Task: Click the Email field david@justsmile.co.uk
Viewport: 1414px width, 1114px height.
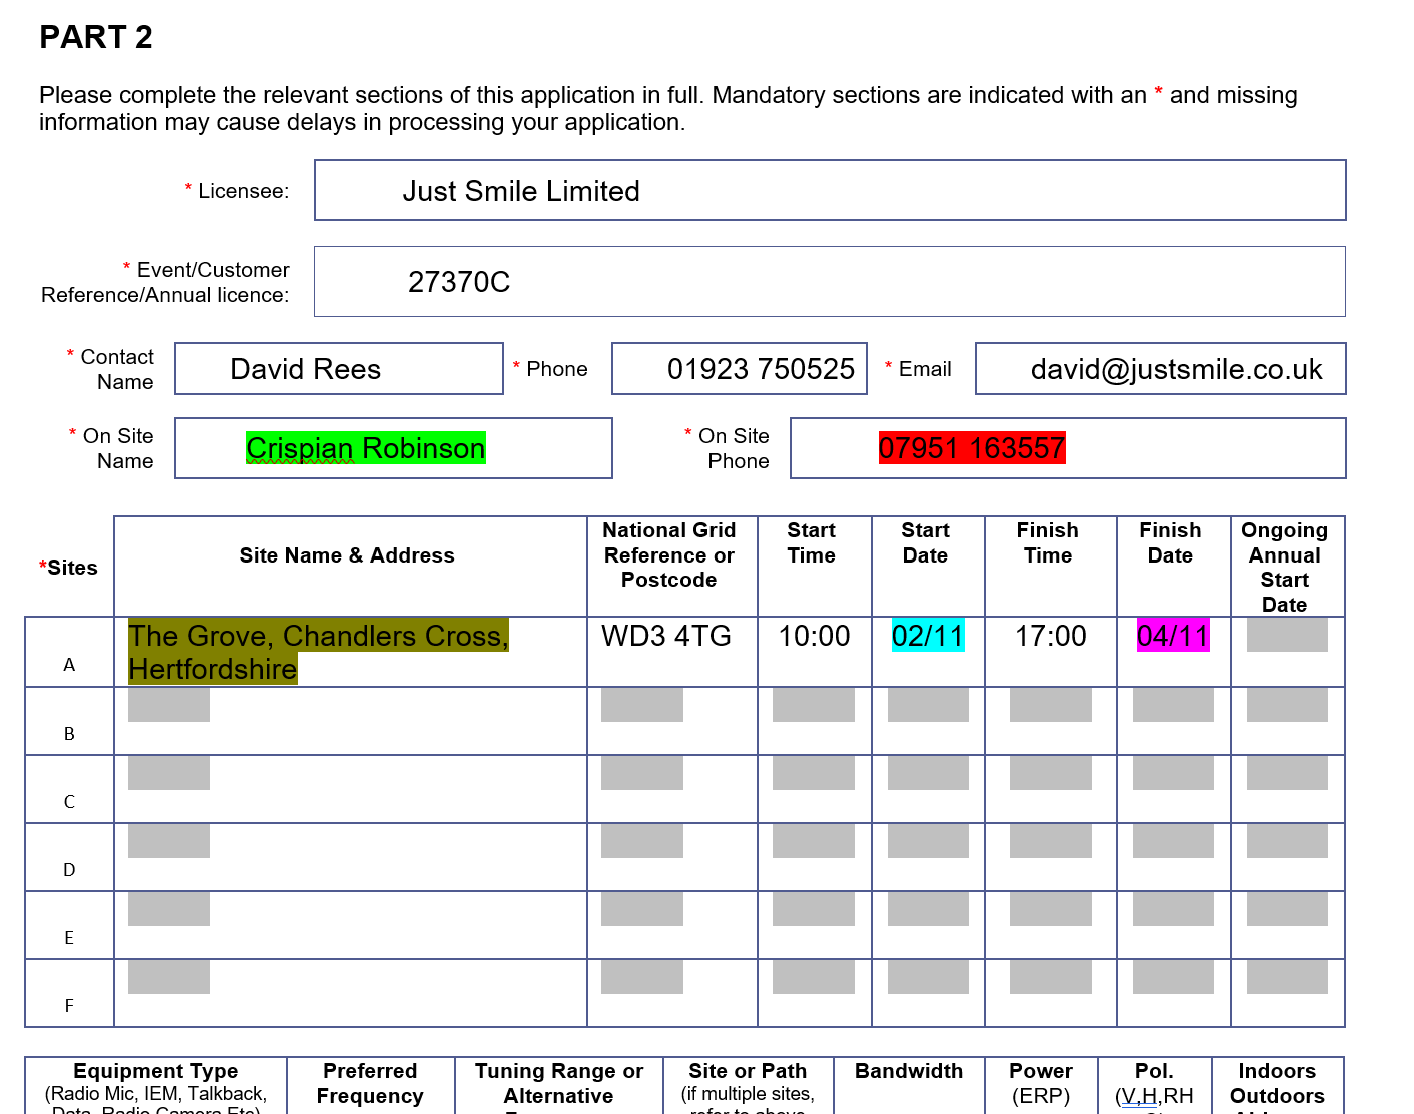Action: 1161,369
